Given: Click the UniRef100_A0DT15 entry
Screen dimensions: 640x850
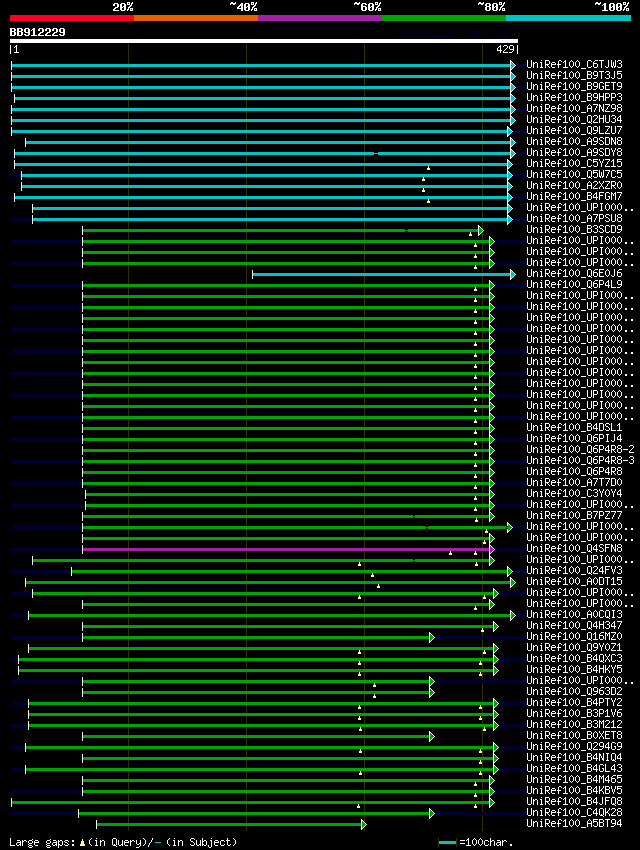Looking at the screenshot, I should click(x=574, y=581).
